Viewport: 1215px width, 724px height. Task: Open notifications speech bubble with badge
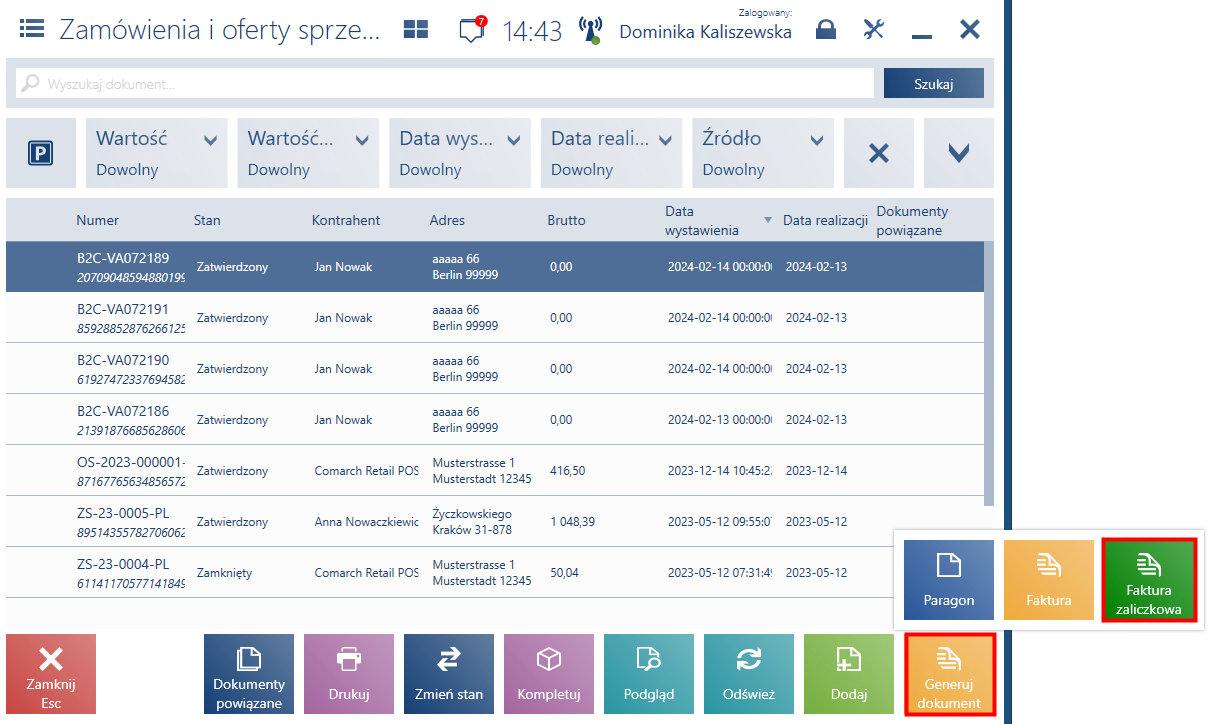tap(472, 29)
